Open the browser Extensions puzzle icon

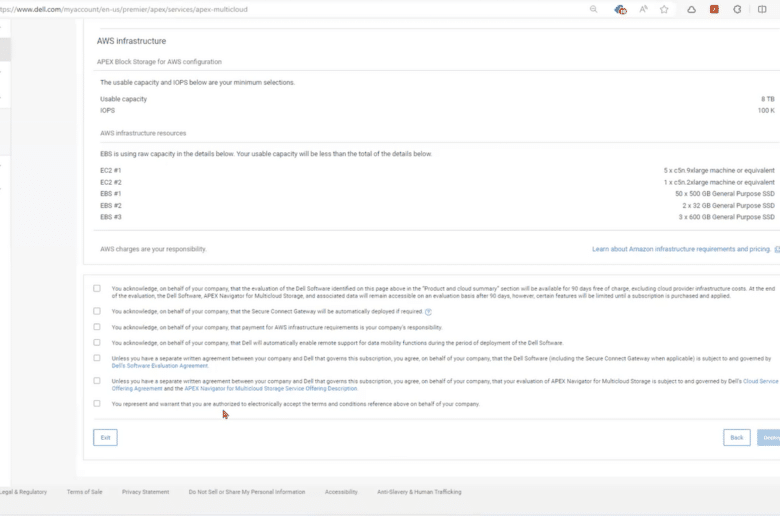(x=737, y=9)
